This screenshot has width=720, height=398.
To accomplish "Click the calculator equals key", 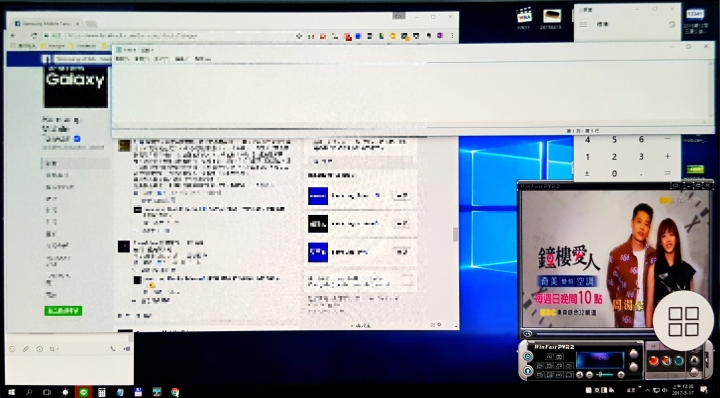I will [667, 173].
